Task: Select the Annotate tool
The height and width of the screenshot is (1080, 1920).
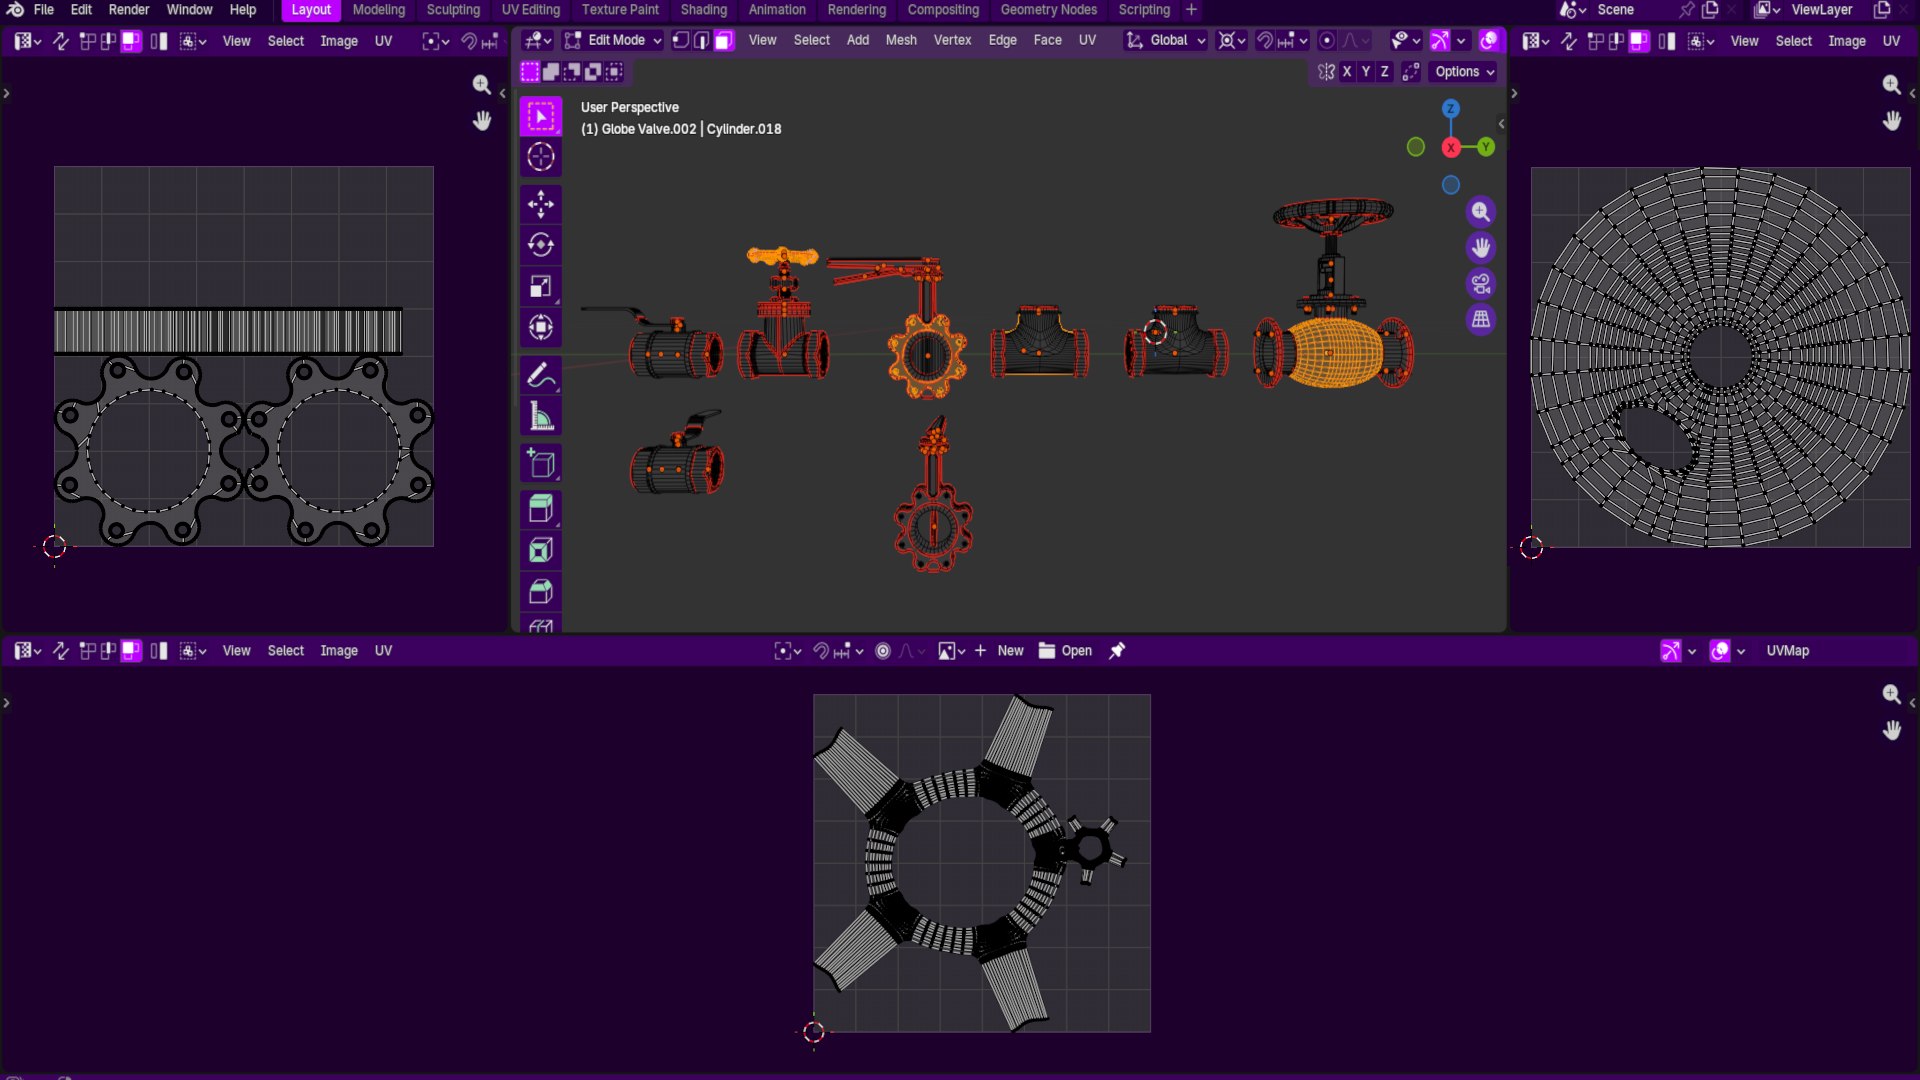Action: click(x=541, y=376)
